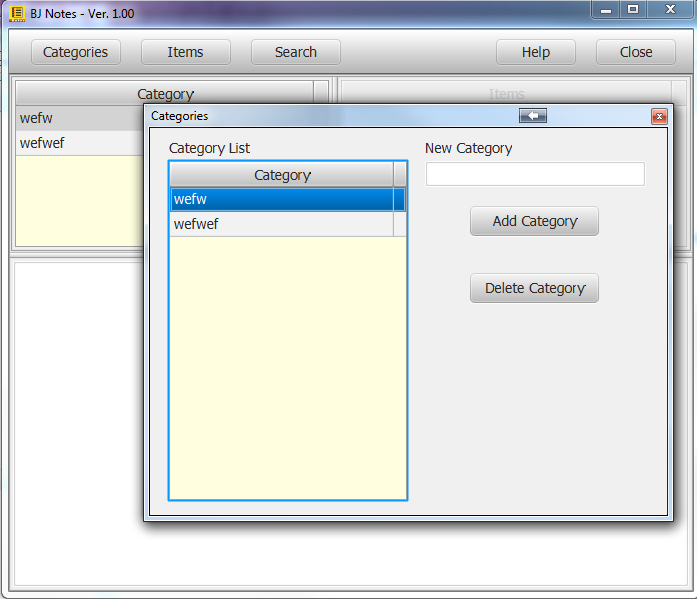This screenshot has height=599, width=697.
Task: Select 'wefwef' row in dialog Category List
Action: click(288, 224)
